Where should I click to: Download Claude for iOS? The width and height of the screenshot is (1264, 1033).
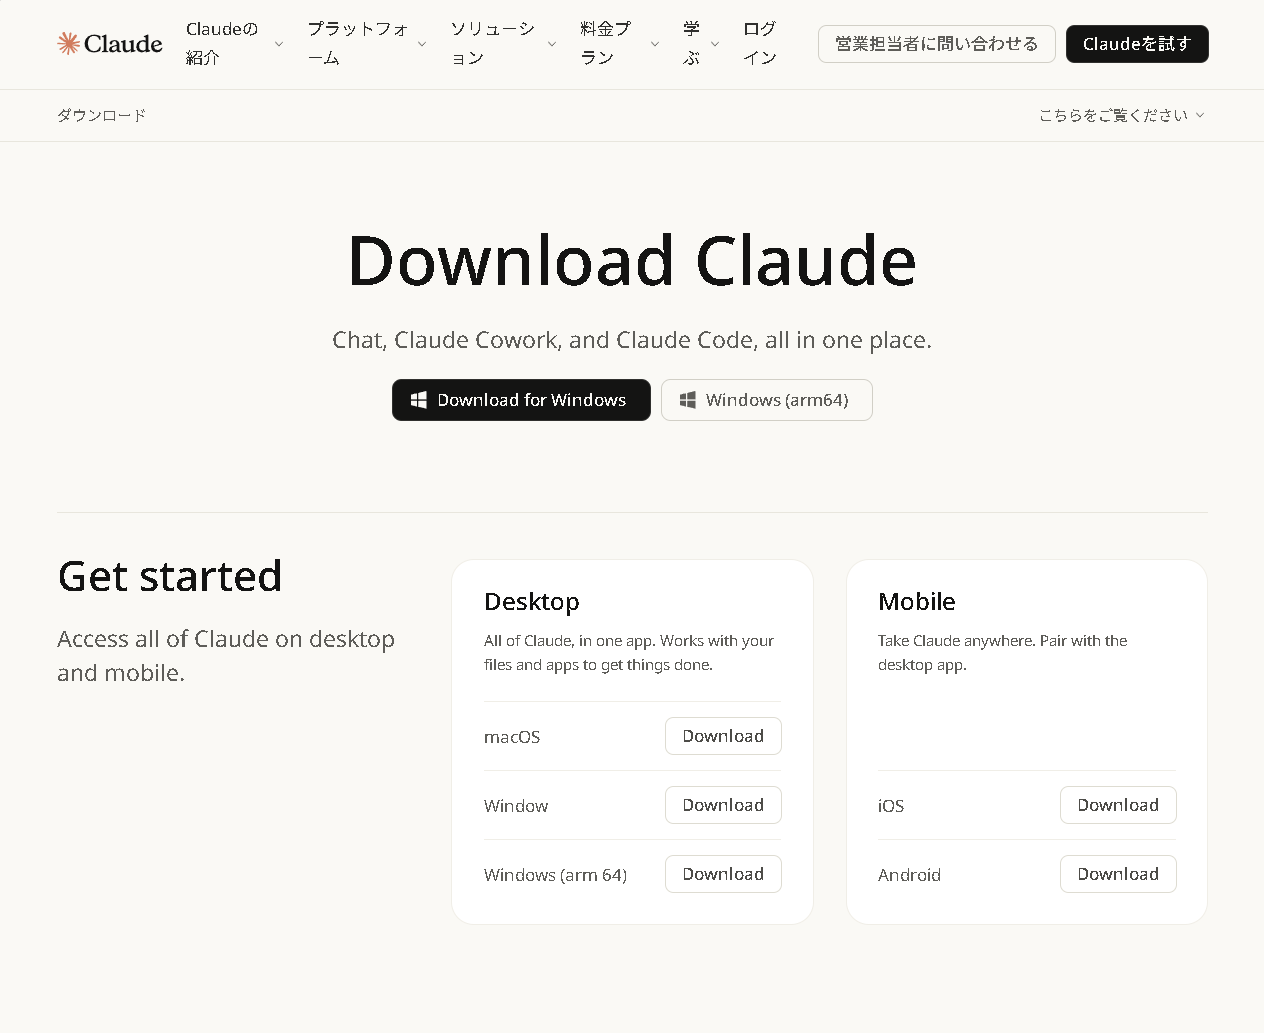(1118, 804)
